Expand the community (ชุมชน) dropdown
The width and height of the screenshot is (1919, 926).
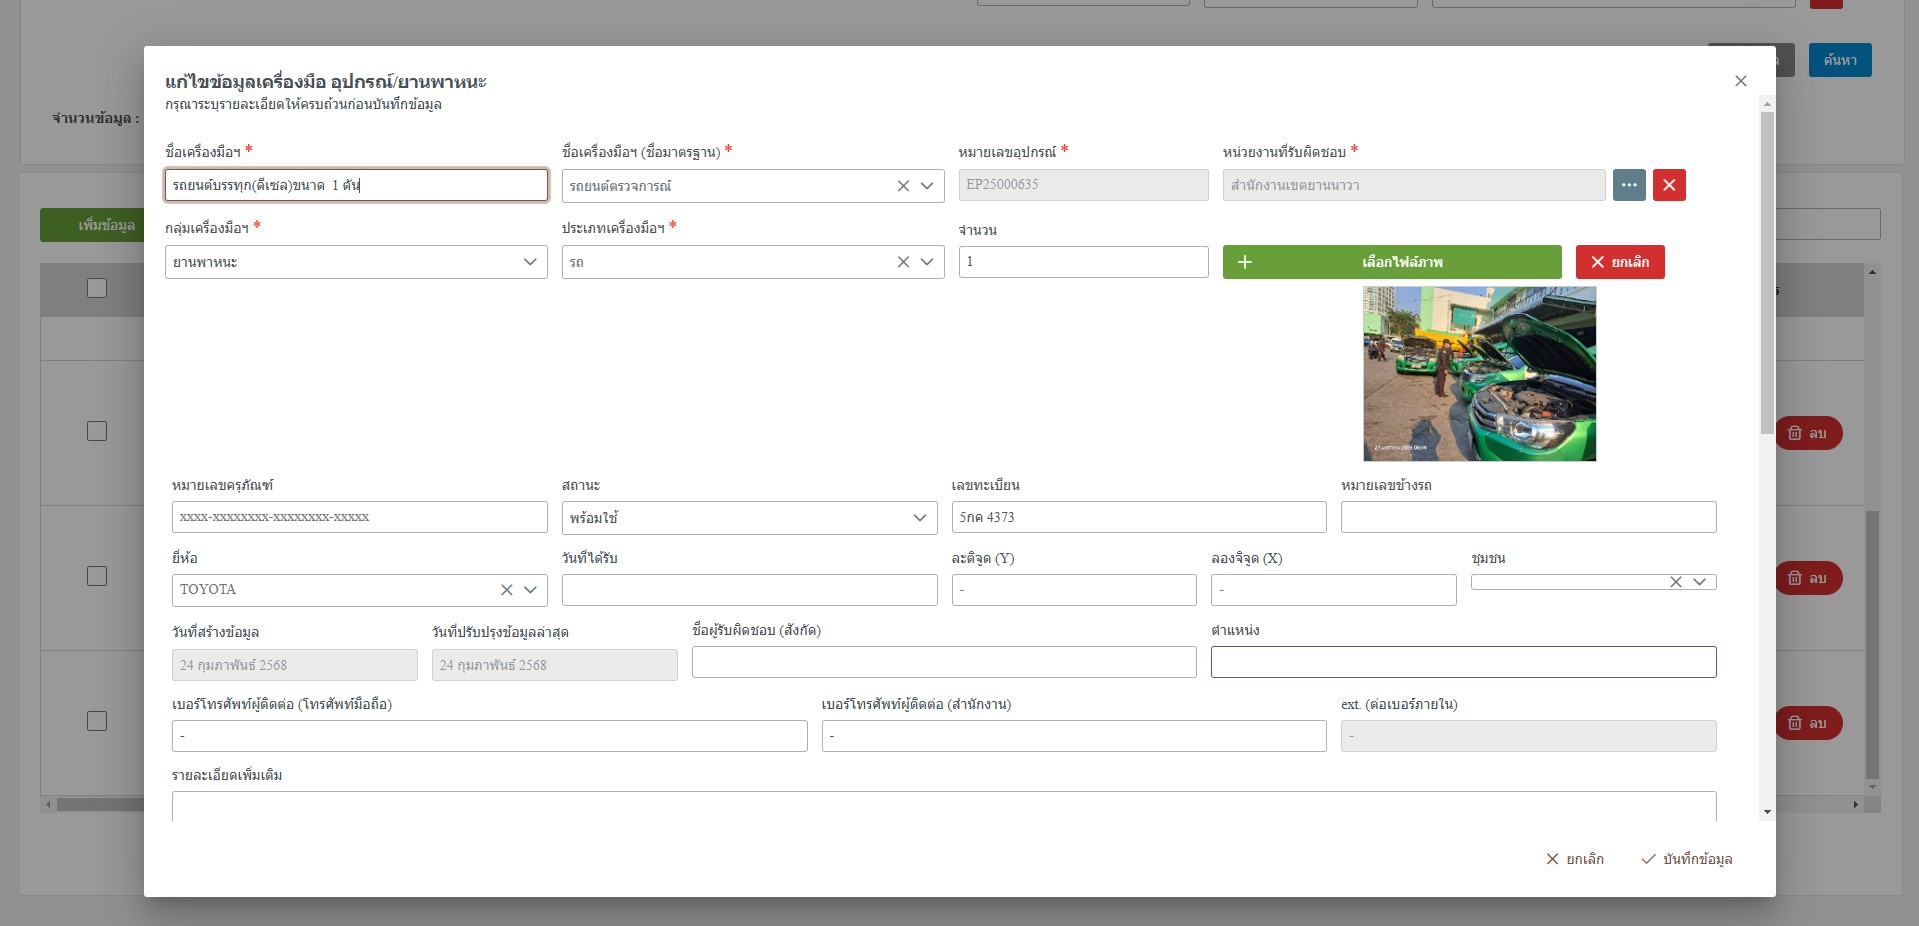pyautogui.click(x=1699, y=582)
